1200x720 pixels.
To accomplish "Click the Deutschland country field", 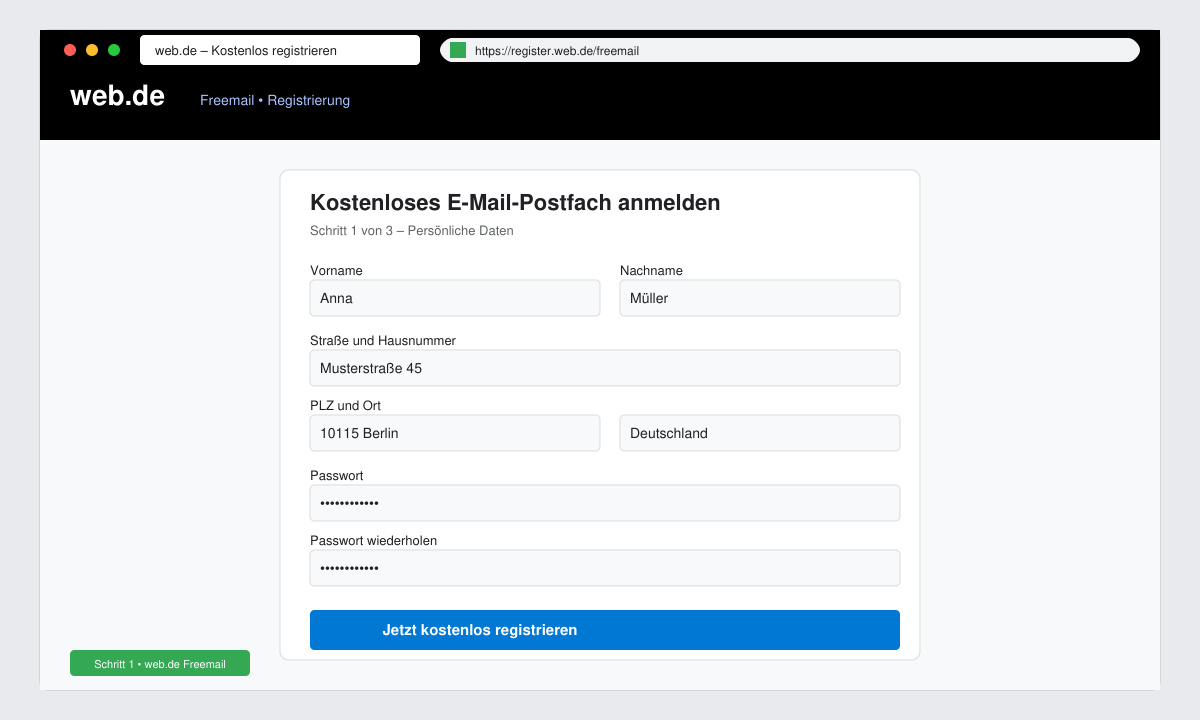I will 760,433.
